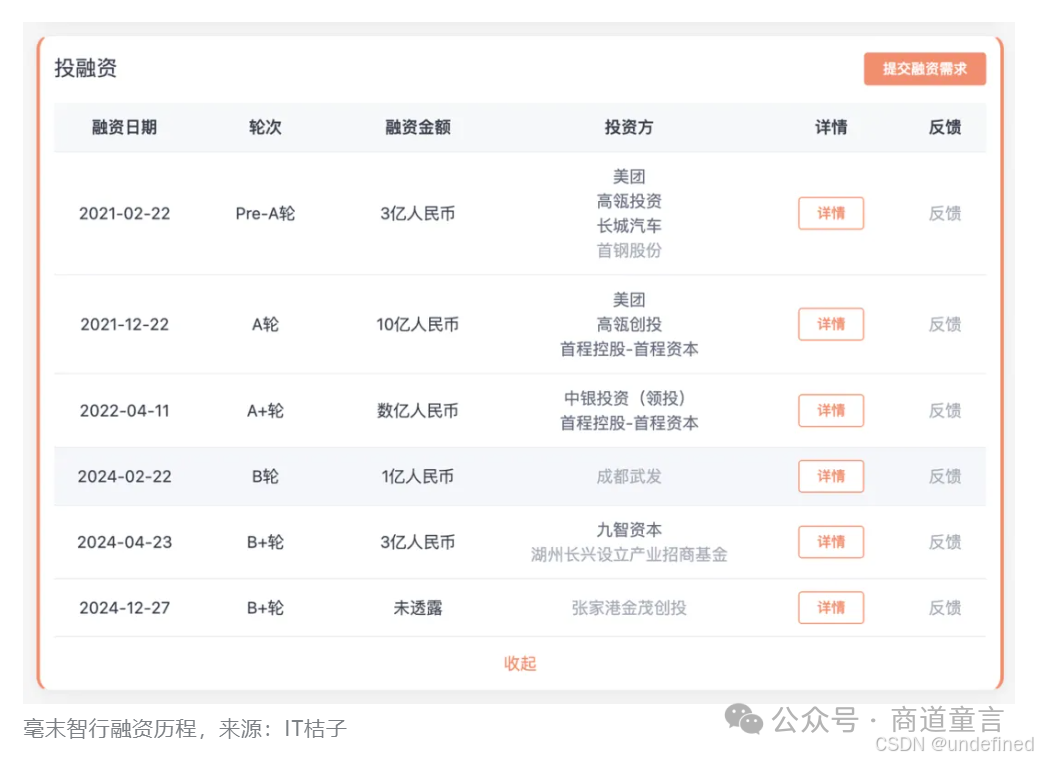Viewport: 1038px width, 762px height.
Task: Click the 融资日期 column header
Action: 124,127
